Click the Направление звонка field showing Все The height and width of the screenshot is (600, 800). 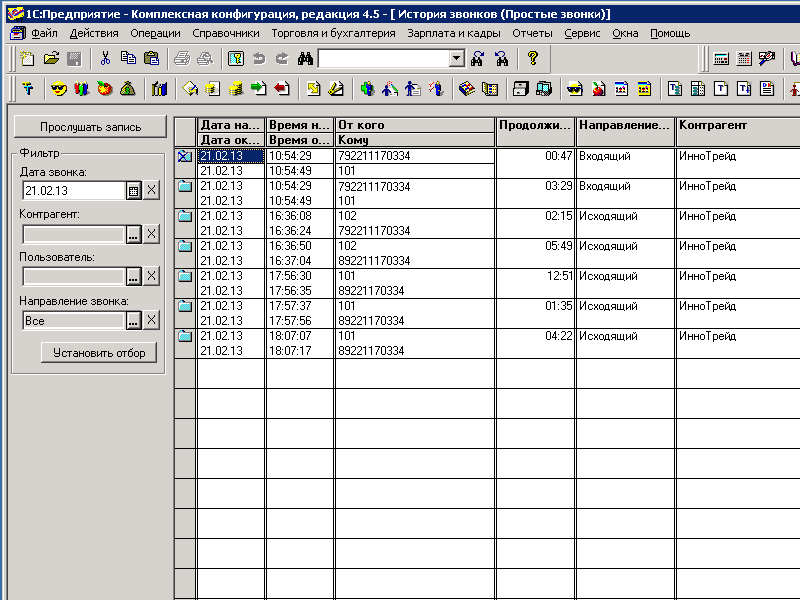click(74, 321)
